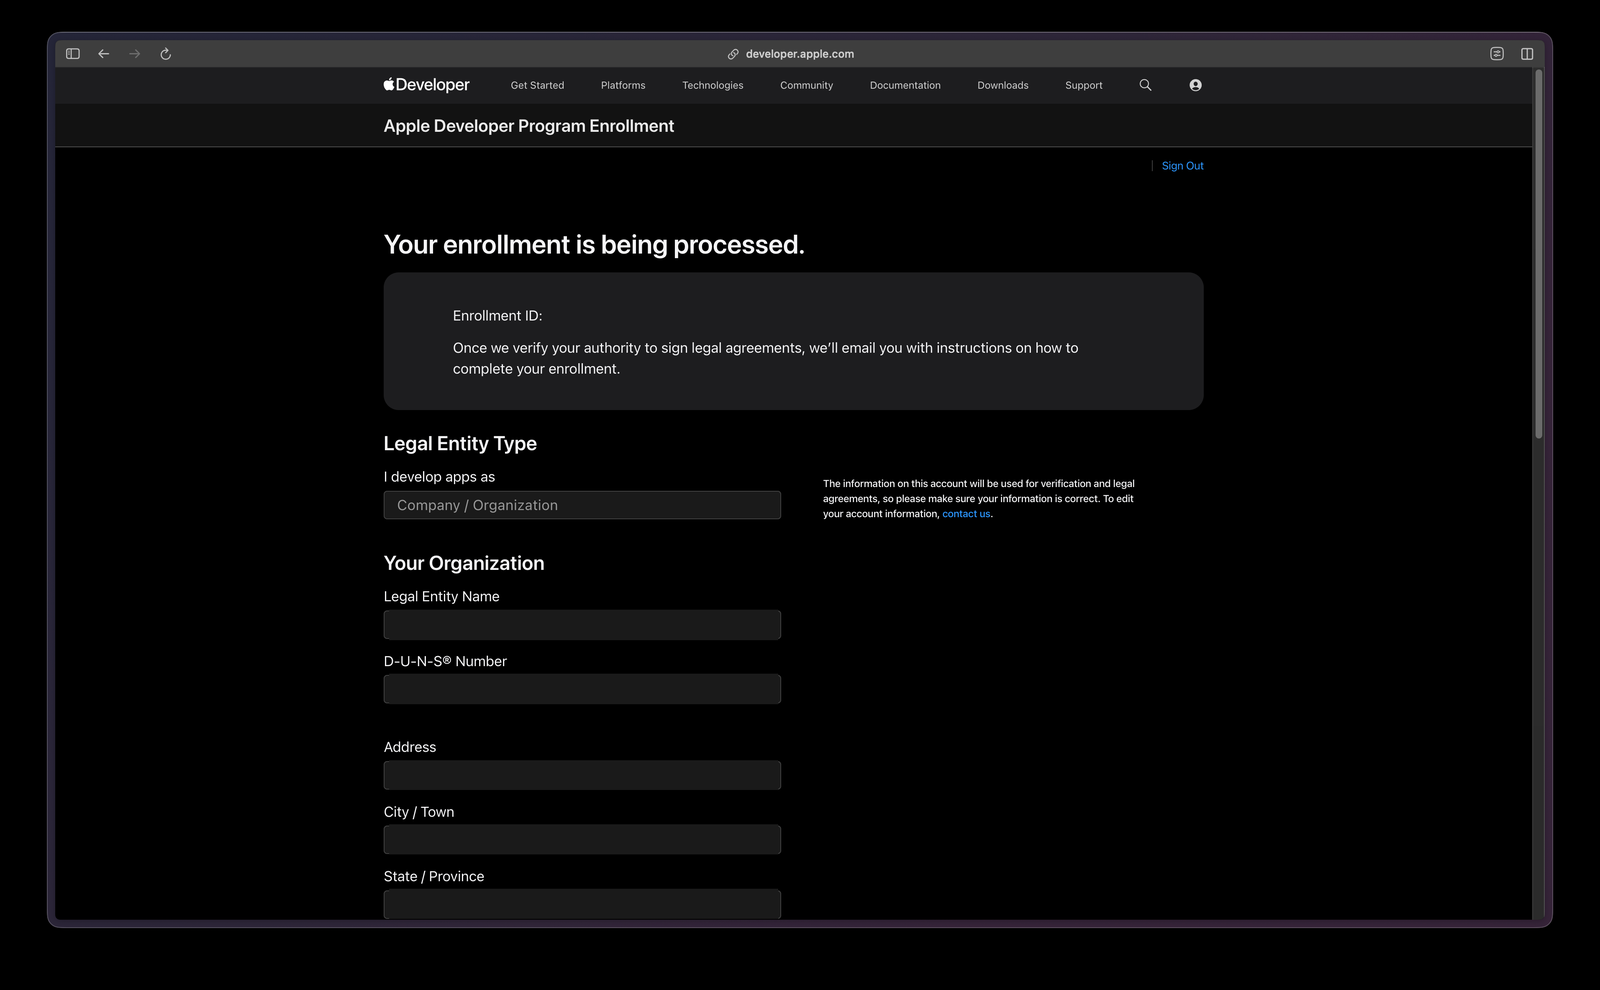Screen dimensions: 1600x990
Task: Open the Documentation page
Action: coord(905,86)
